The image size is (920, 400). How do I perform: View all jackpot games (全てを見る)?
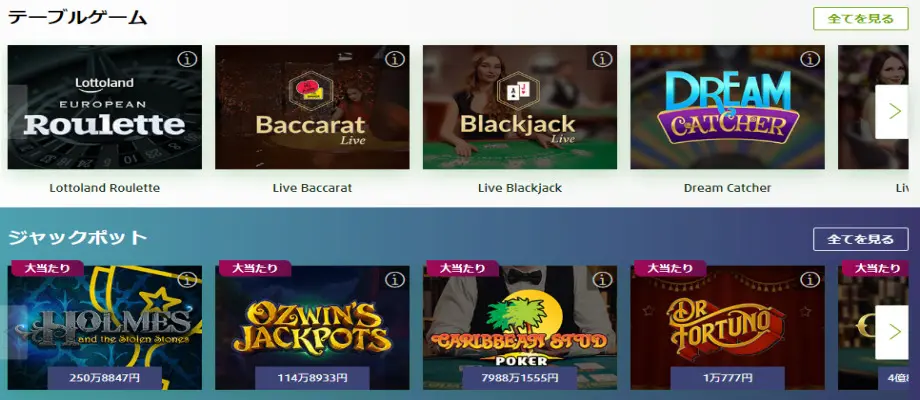[861, 239]
